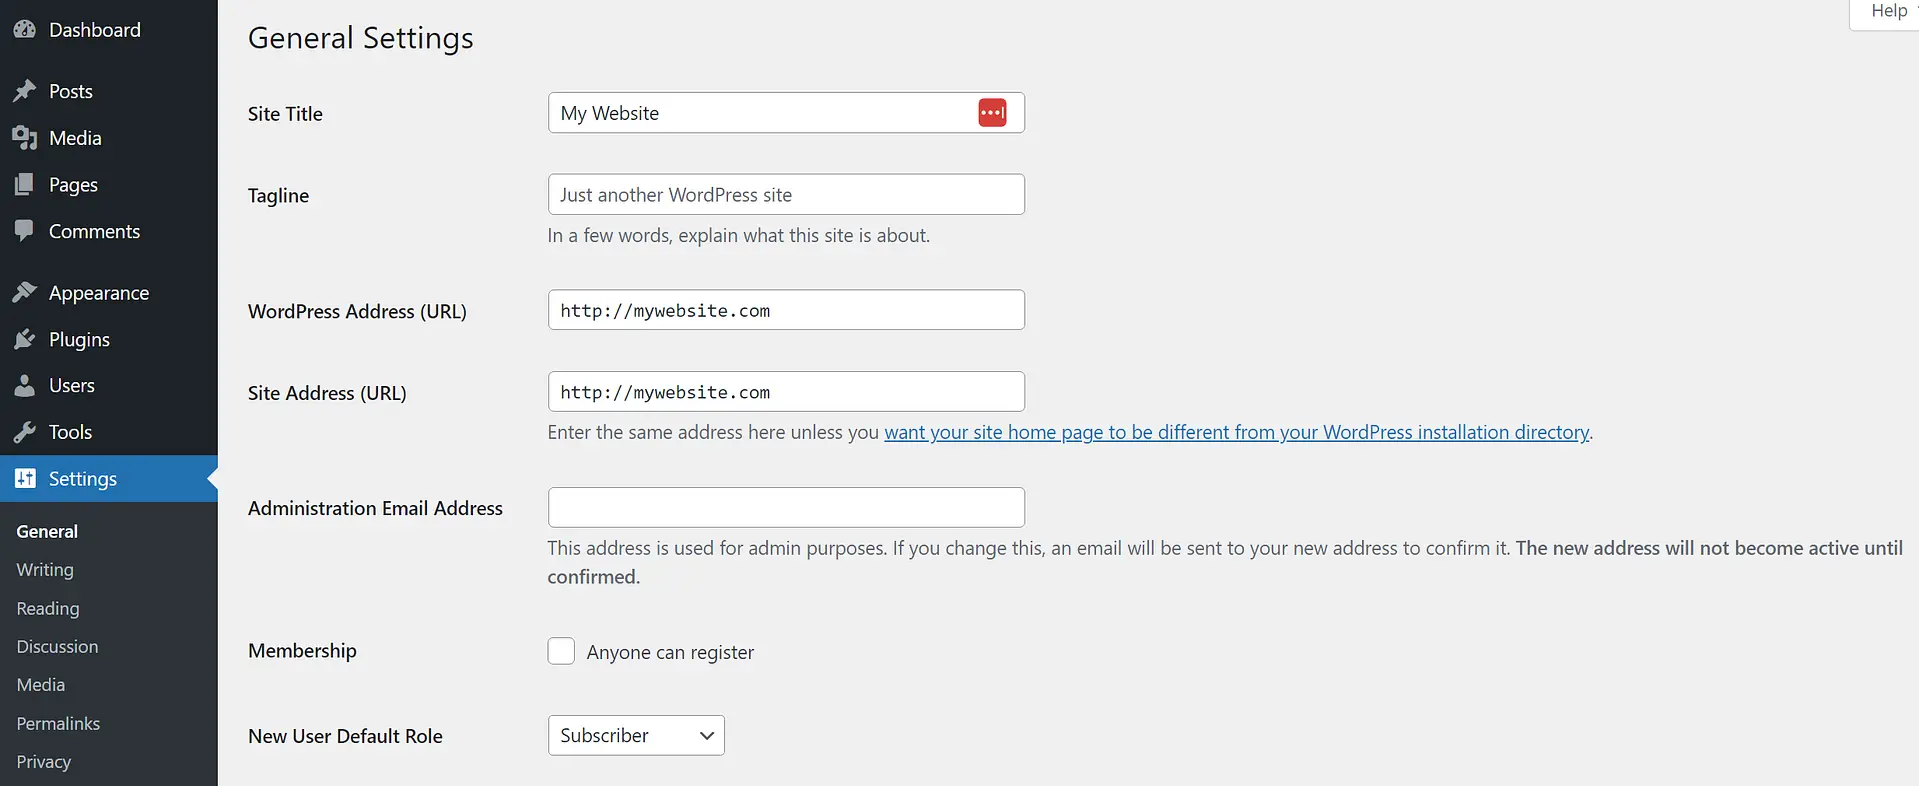Open the Help tab at top right
This screenshot has height=786, width=1919.
(1886, 11)
